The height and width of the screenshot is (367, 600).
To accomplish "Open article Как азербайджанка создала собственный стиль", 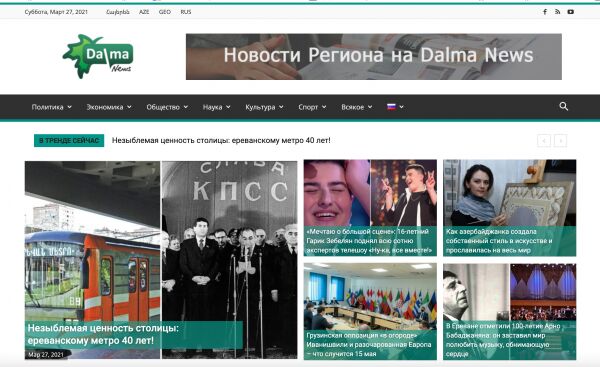I will coord(499,241).
